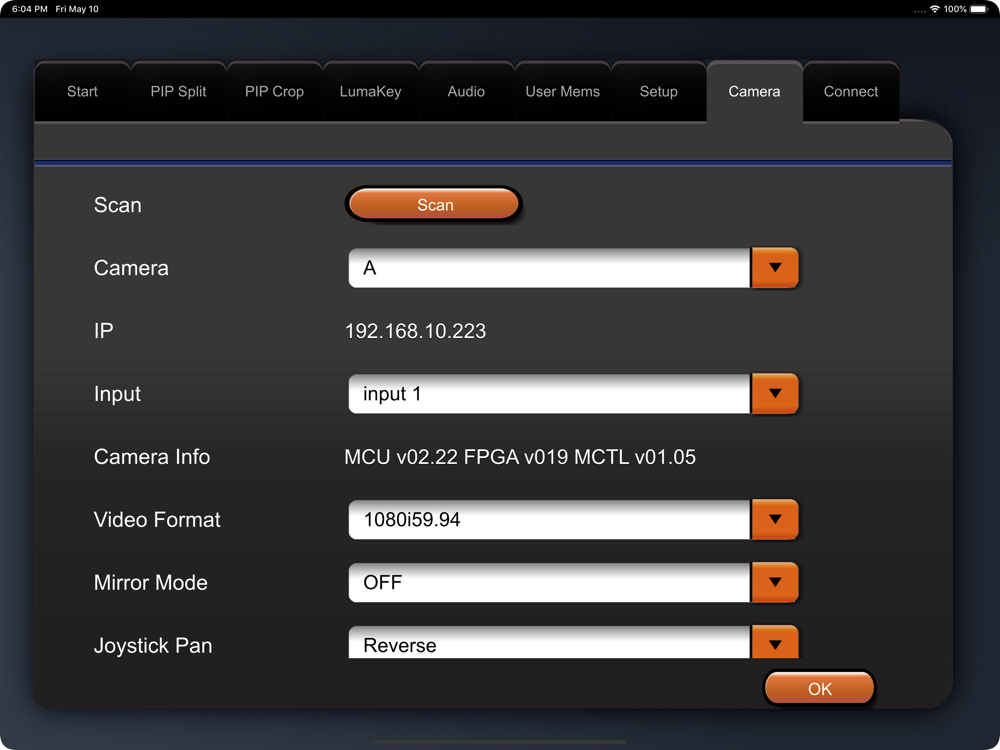Switch to the Audio tab
The width and height of the screenshot is (1000, 750).
tap(466, 92)
